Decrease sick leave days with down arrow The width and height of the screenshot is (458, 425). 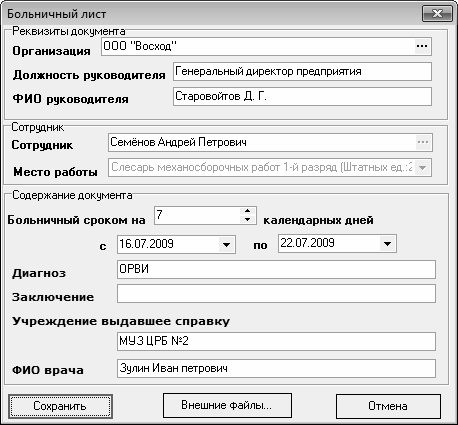click(247, 219)
